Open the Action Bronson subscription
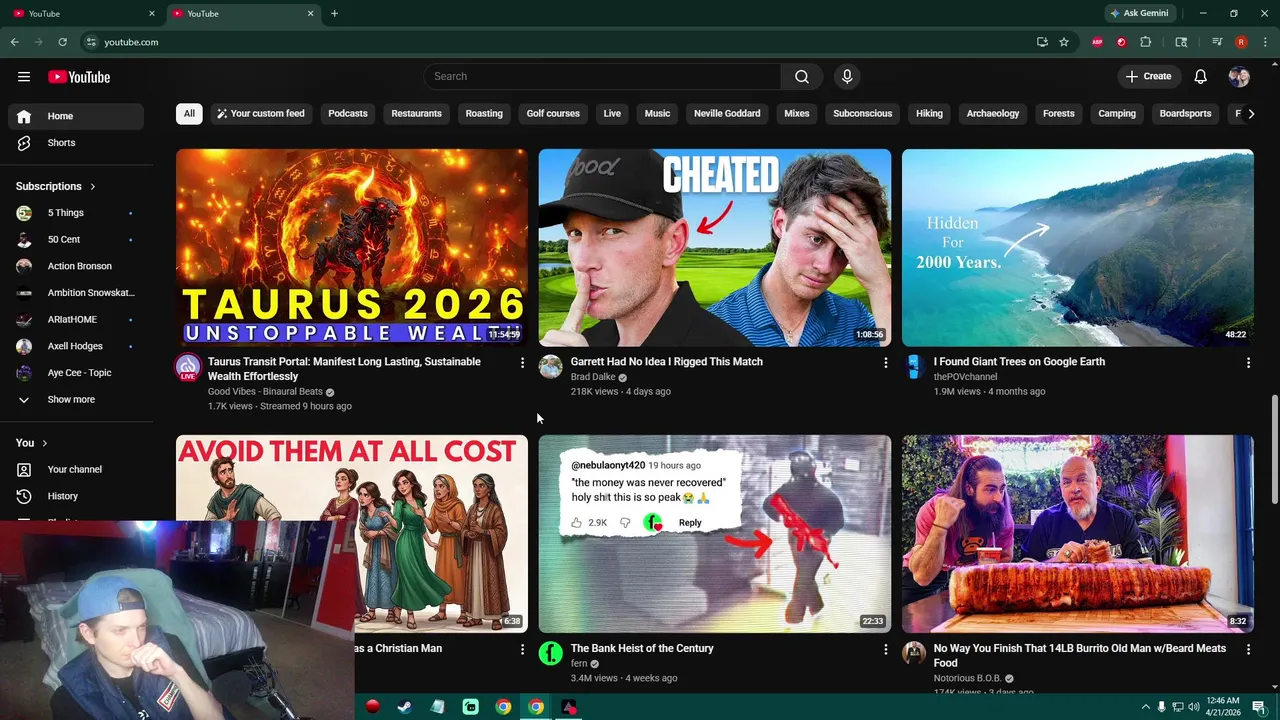Image resolution: width=1280 pixels, height=720 pixels. tap(76, 266)
